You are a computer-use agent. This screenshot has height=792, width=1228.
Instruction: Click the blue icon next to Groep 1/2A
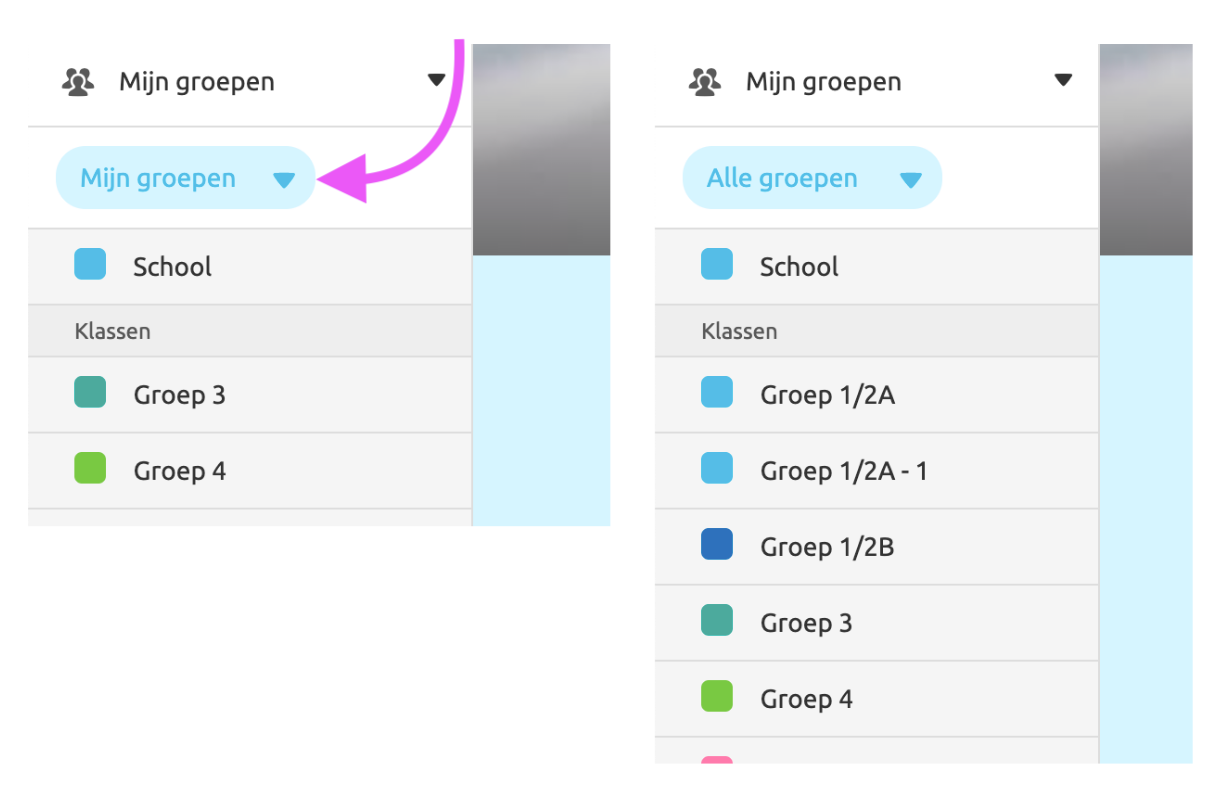tap(718, 394)
